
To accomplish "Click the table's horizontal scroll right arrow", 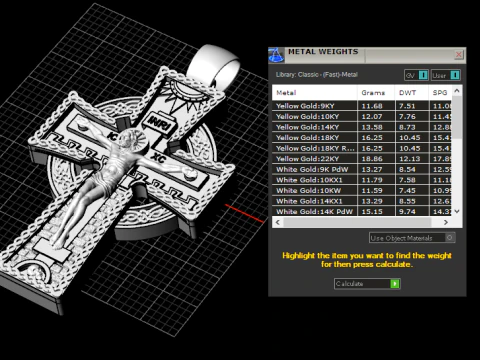I will click(446, 222).
